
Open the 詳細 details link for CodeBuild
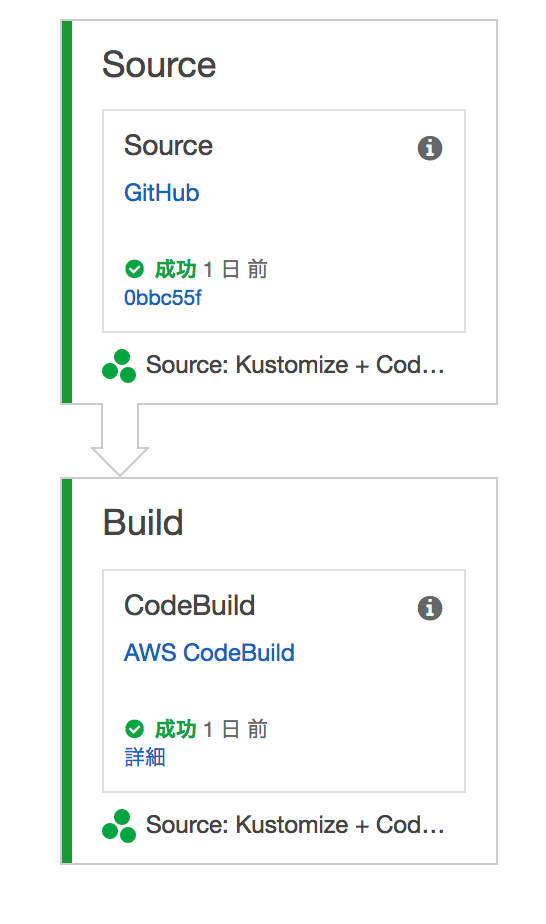(x=145, y=757)
